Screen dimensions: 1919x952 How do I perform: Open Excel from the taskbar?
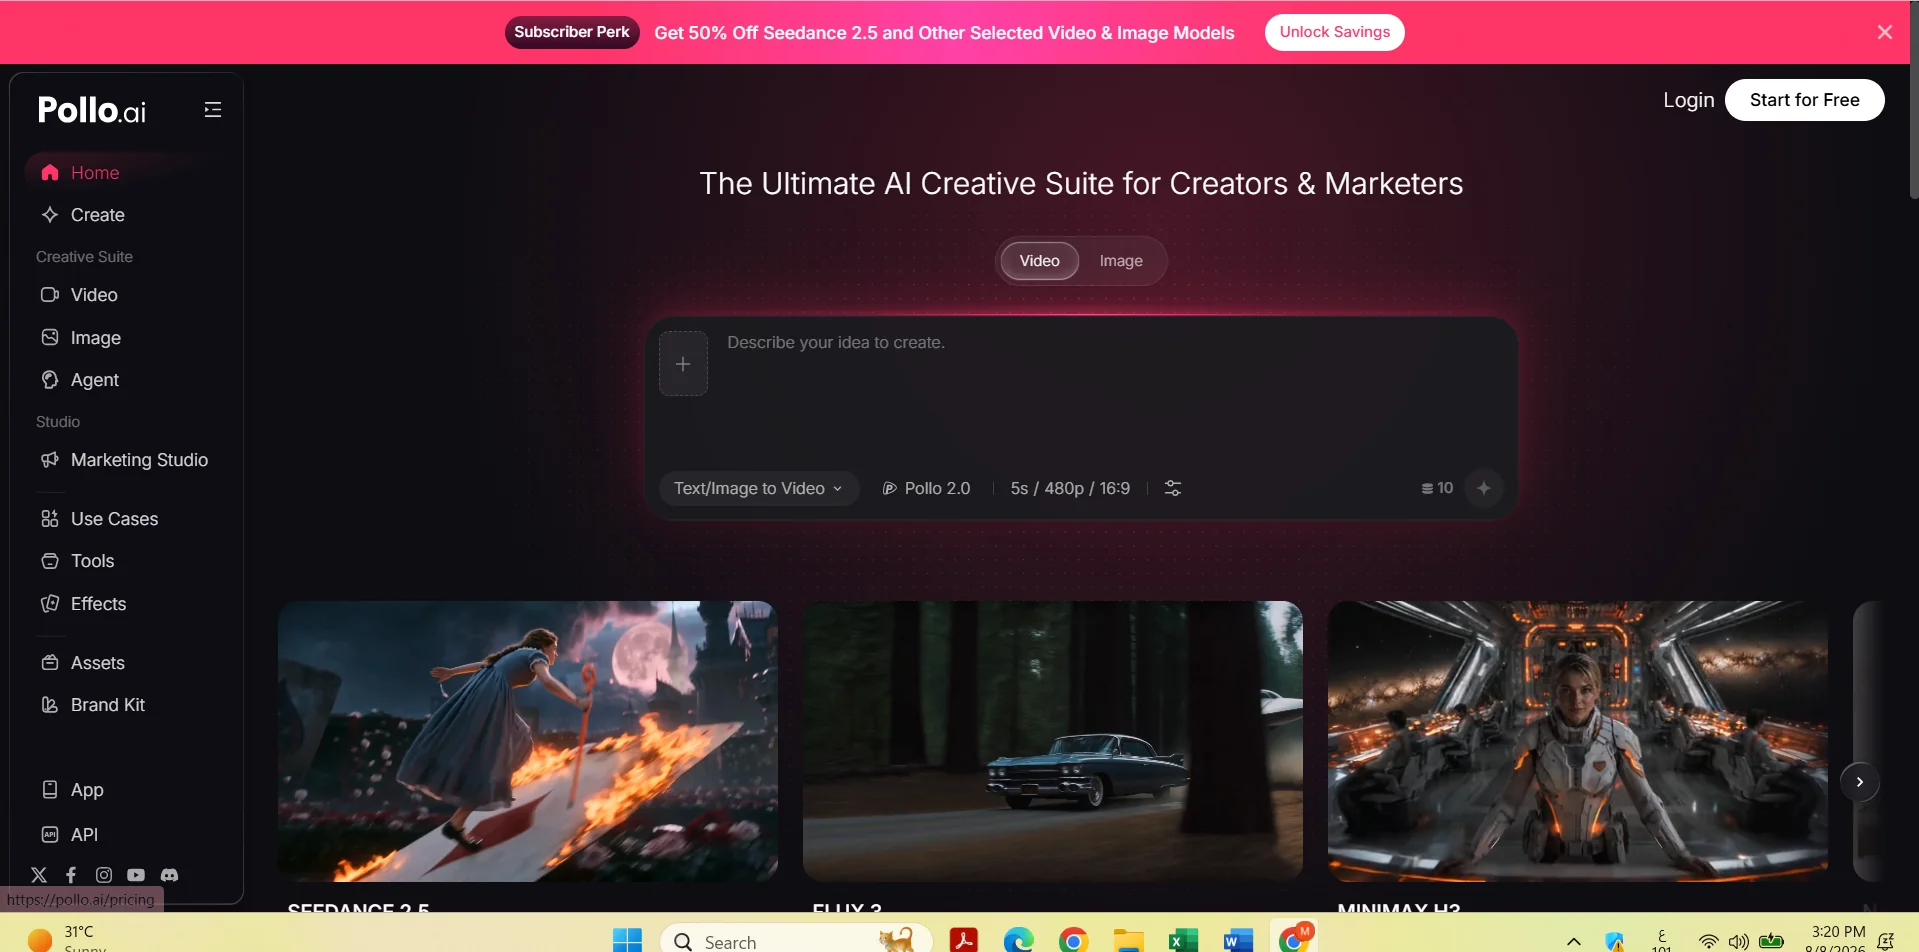1183,940
